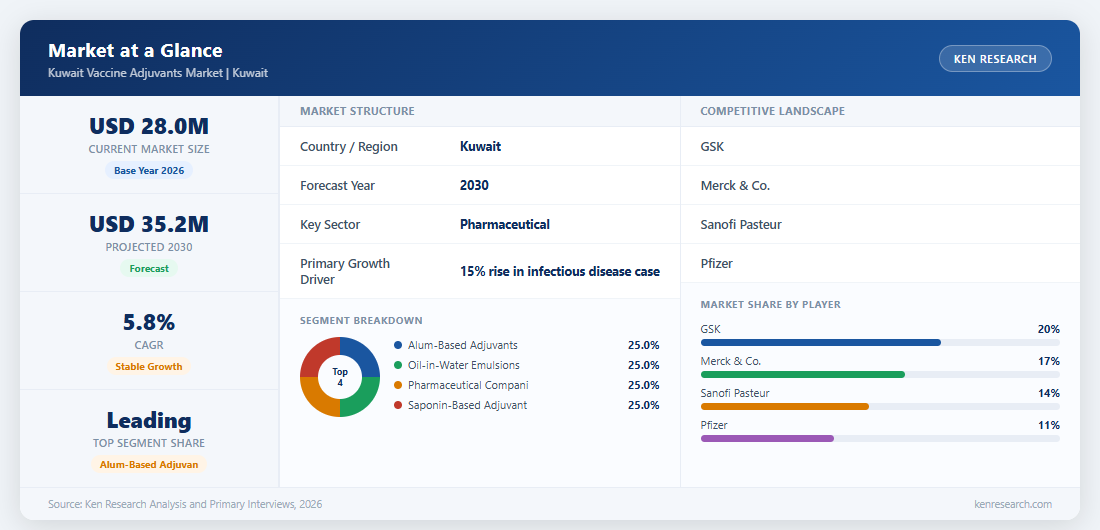The image size is (1100, 530).
Task: Click the Pharmaceutical sector value
Action: 505,225
